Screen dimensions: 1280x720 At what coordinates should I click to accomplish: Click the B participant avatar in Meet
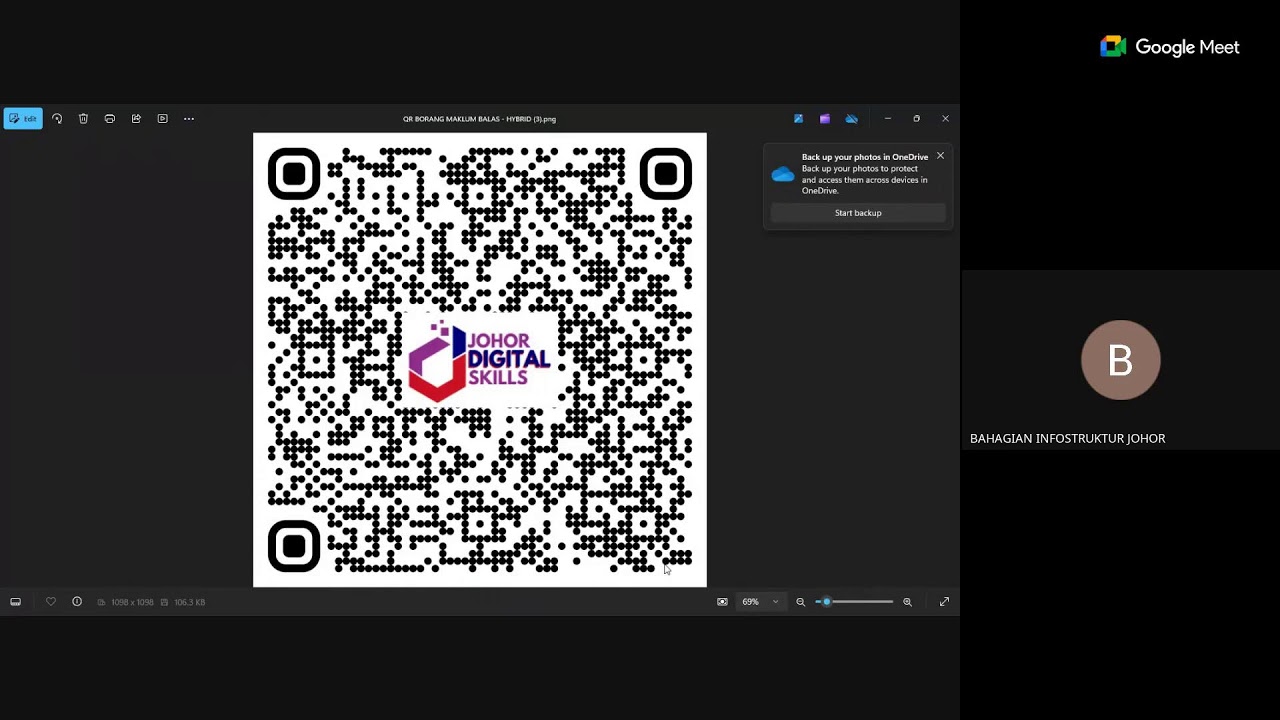[x=1121, y=360]
